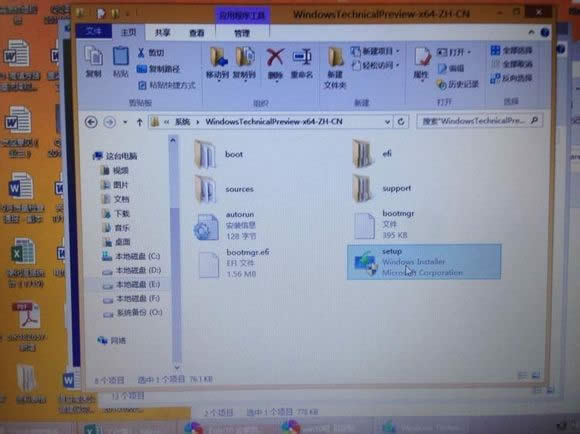Switch to large icons view in status bar
The height and width of the screenshot is (434, 580).
point(536,376)
